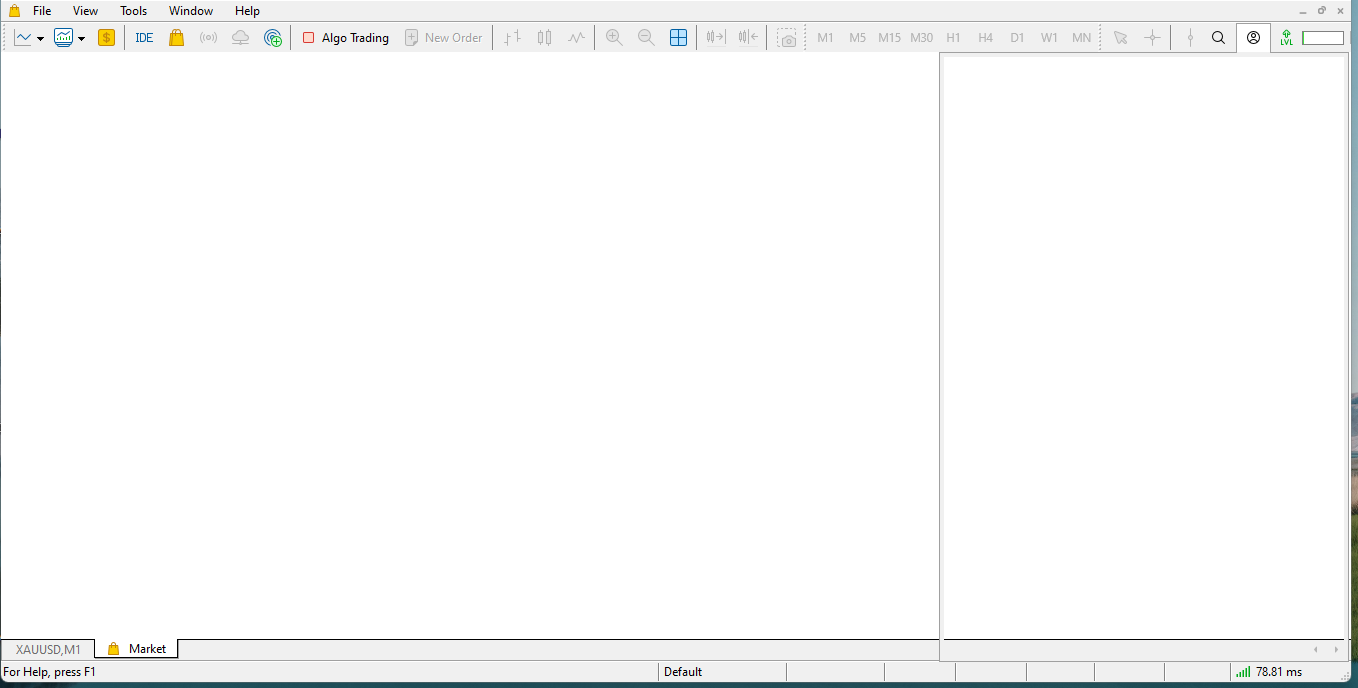Screen dimensions: 1358x688
Task: Toggle Algo Trading on
Action: point(345,38)
